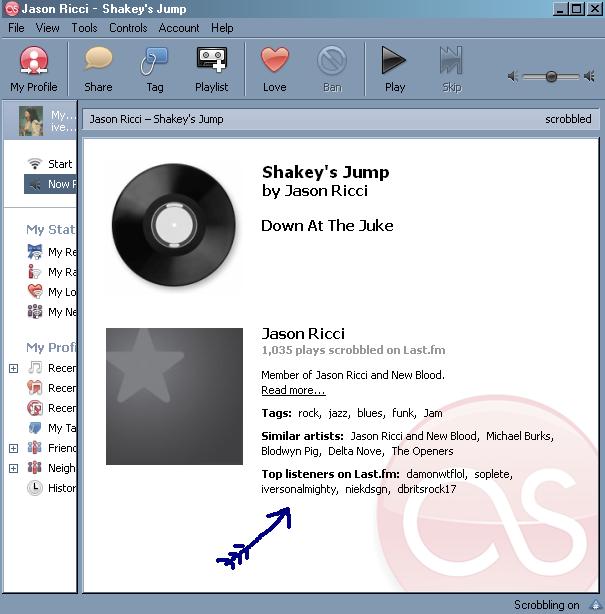Open the blues tag

coord(371,413)
